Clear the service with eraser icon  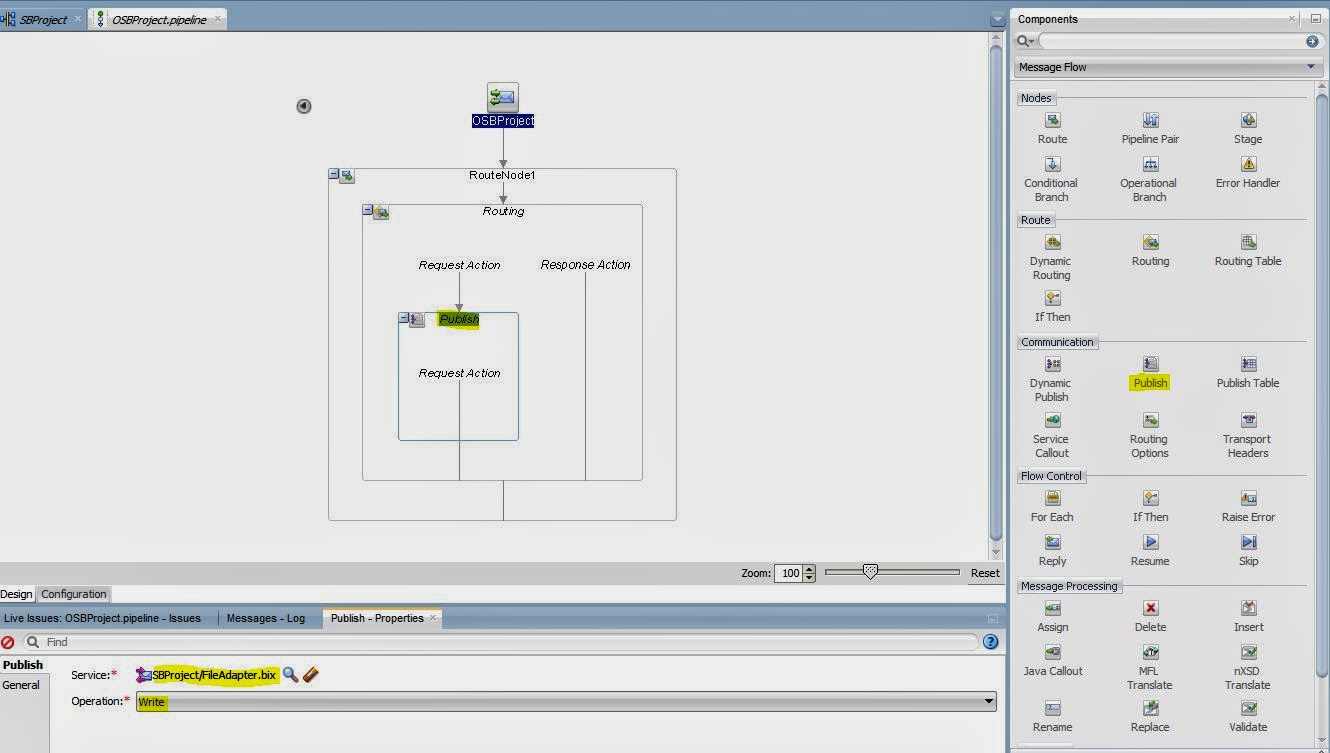tap(311, 675)
